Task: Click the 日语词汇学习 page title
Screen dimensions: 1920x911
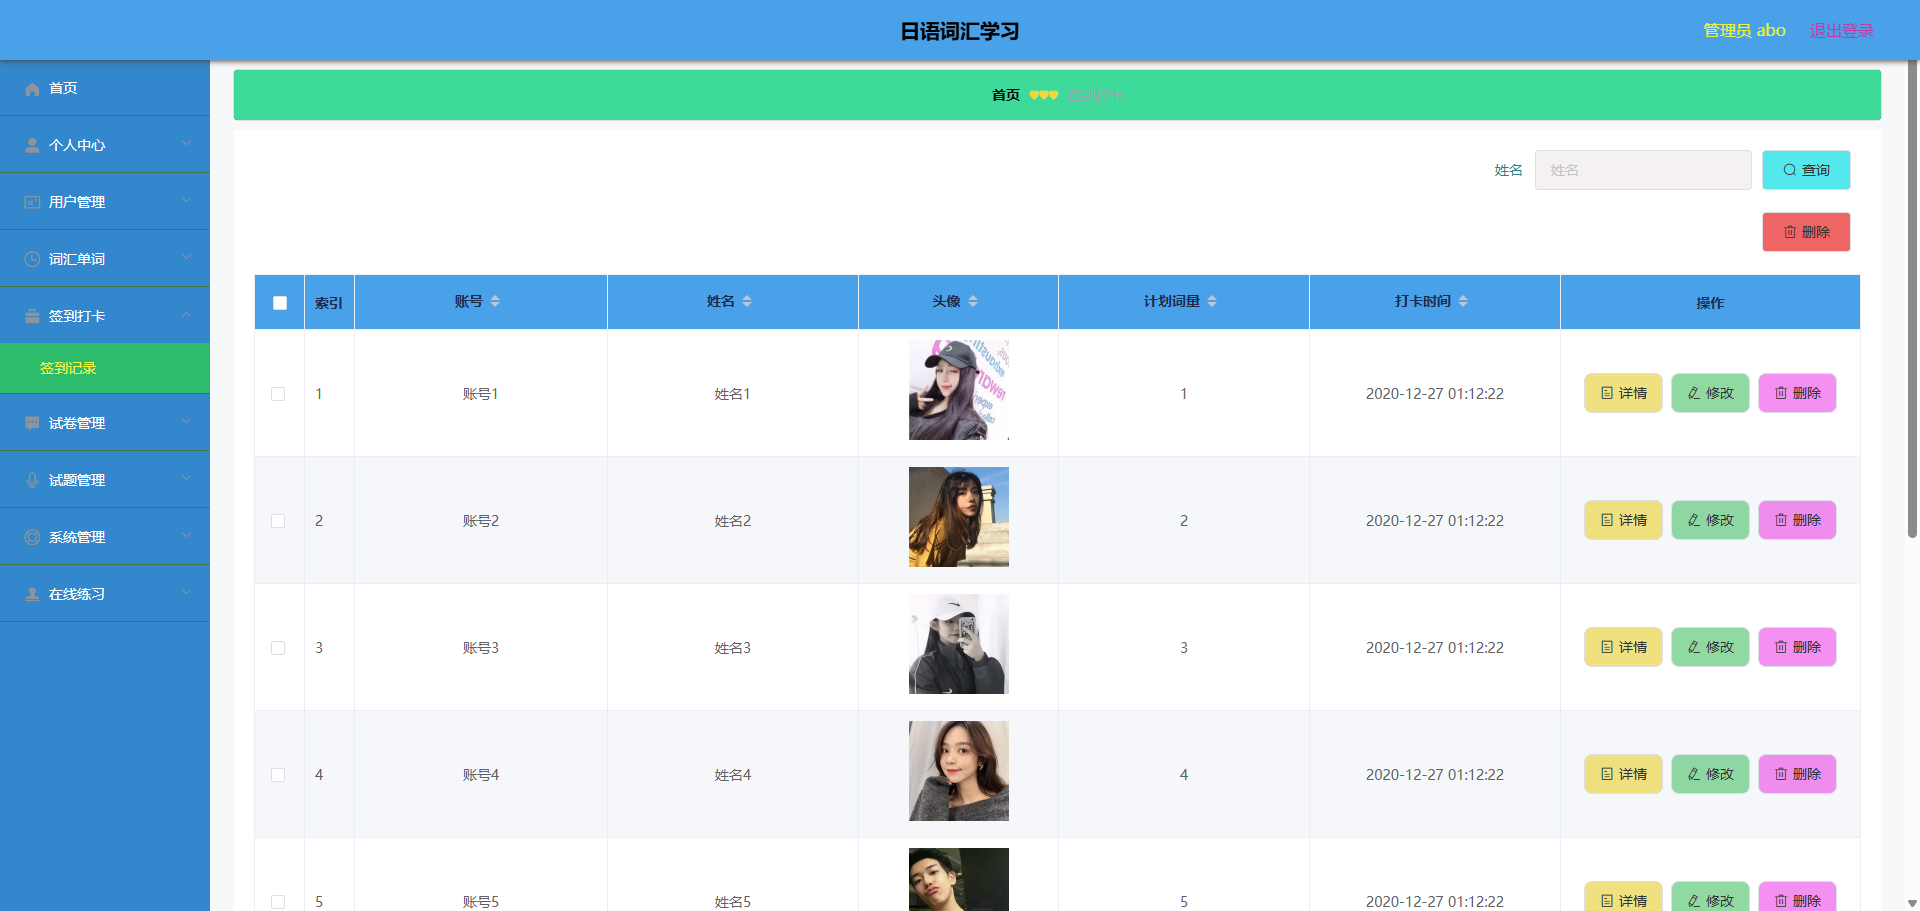Action: pyautogui.click(x=960, y=31)
